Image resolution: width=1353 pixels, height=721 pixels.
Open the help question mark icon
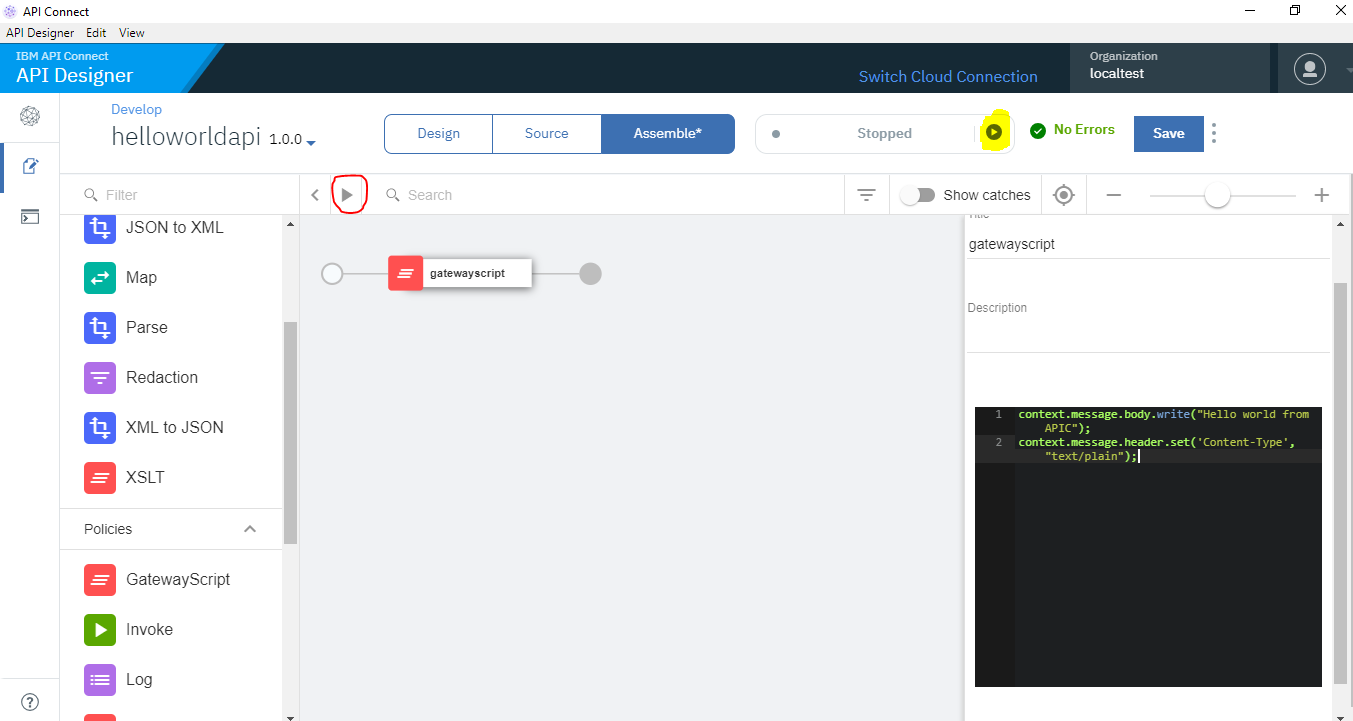30,702
